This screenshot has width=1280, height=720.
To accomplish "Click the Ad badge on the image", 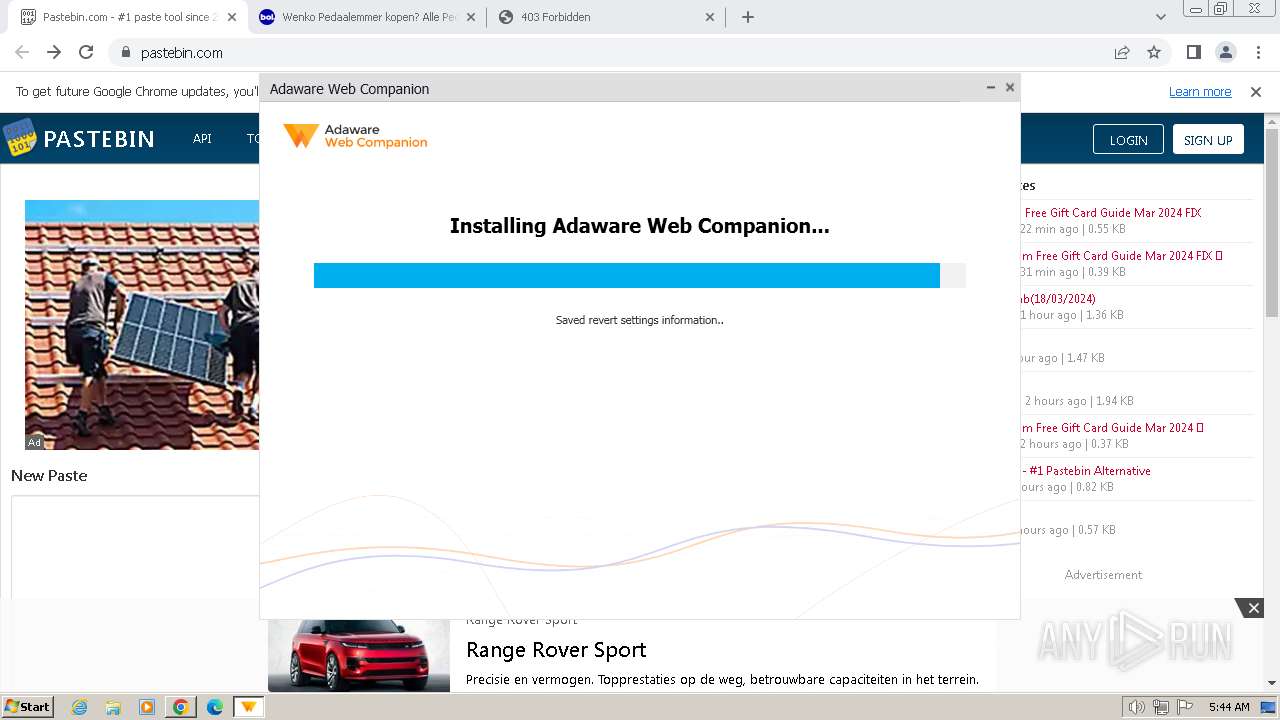I will pos(35,442).
